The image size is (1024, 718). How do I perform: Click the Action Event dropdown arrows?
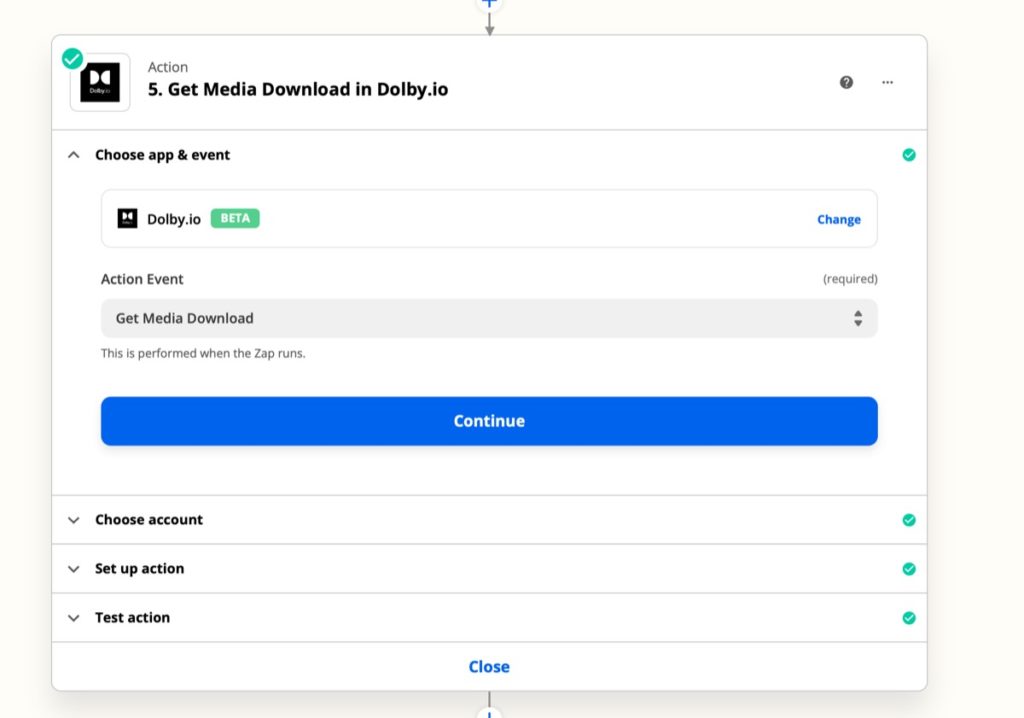(x=858, y=318)
